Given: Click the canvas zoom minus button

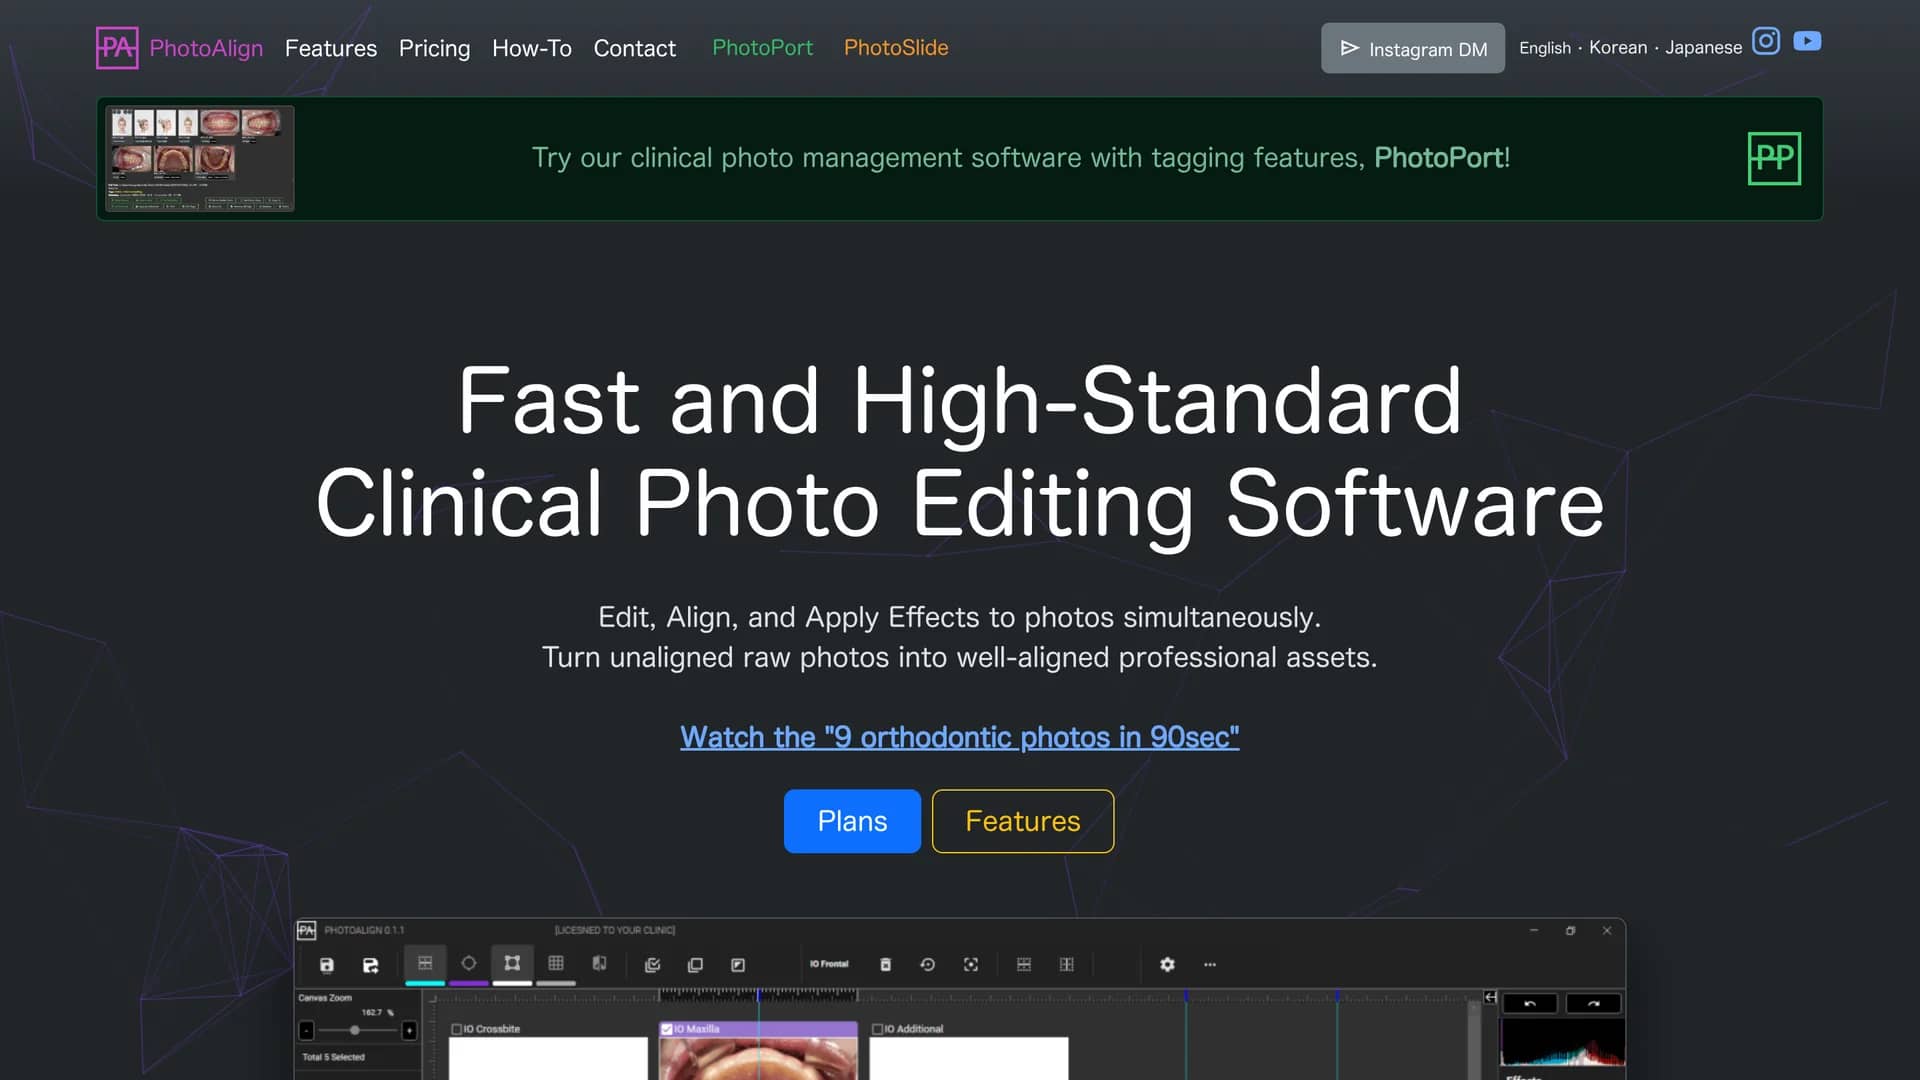Looking at the screenshot, I should (307, 1030).
